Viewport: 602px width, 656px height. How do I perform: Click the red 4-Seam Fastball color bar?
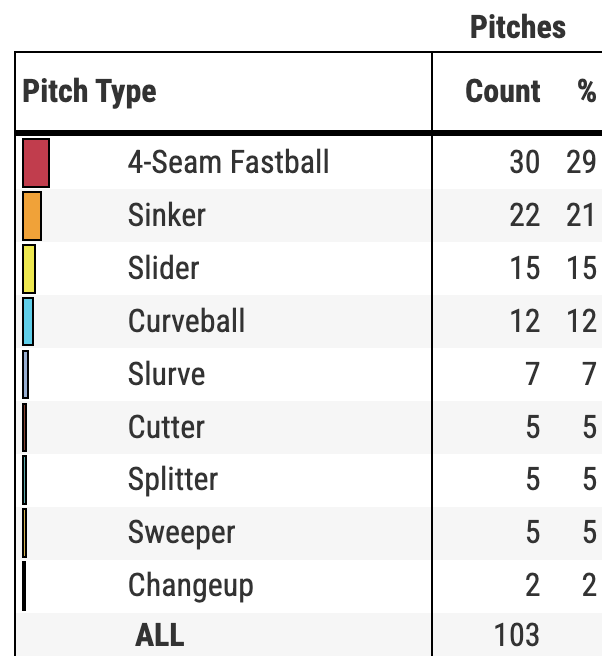(x=36, y=163)
